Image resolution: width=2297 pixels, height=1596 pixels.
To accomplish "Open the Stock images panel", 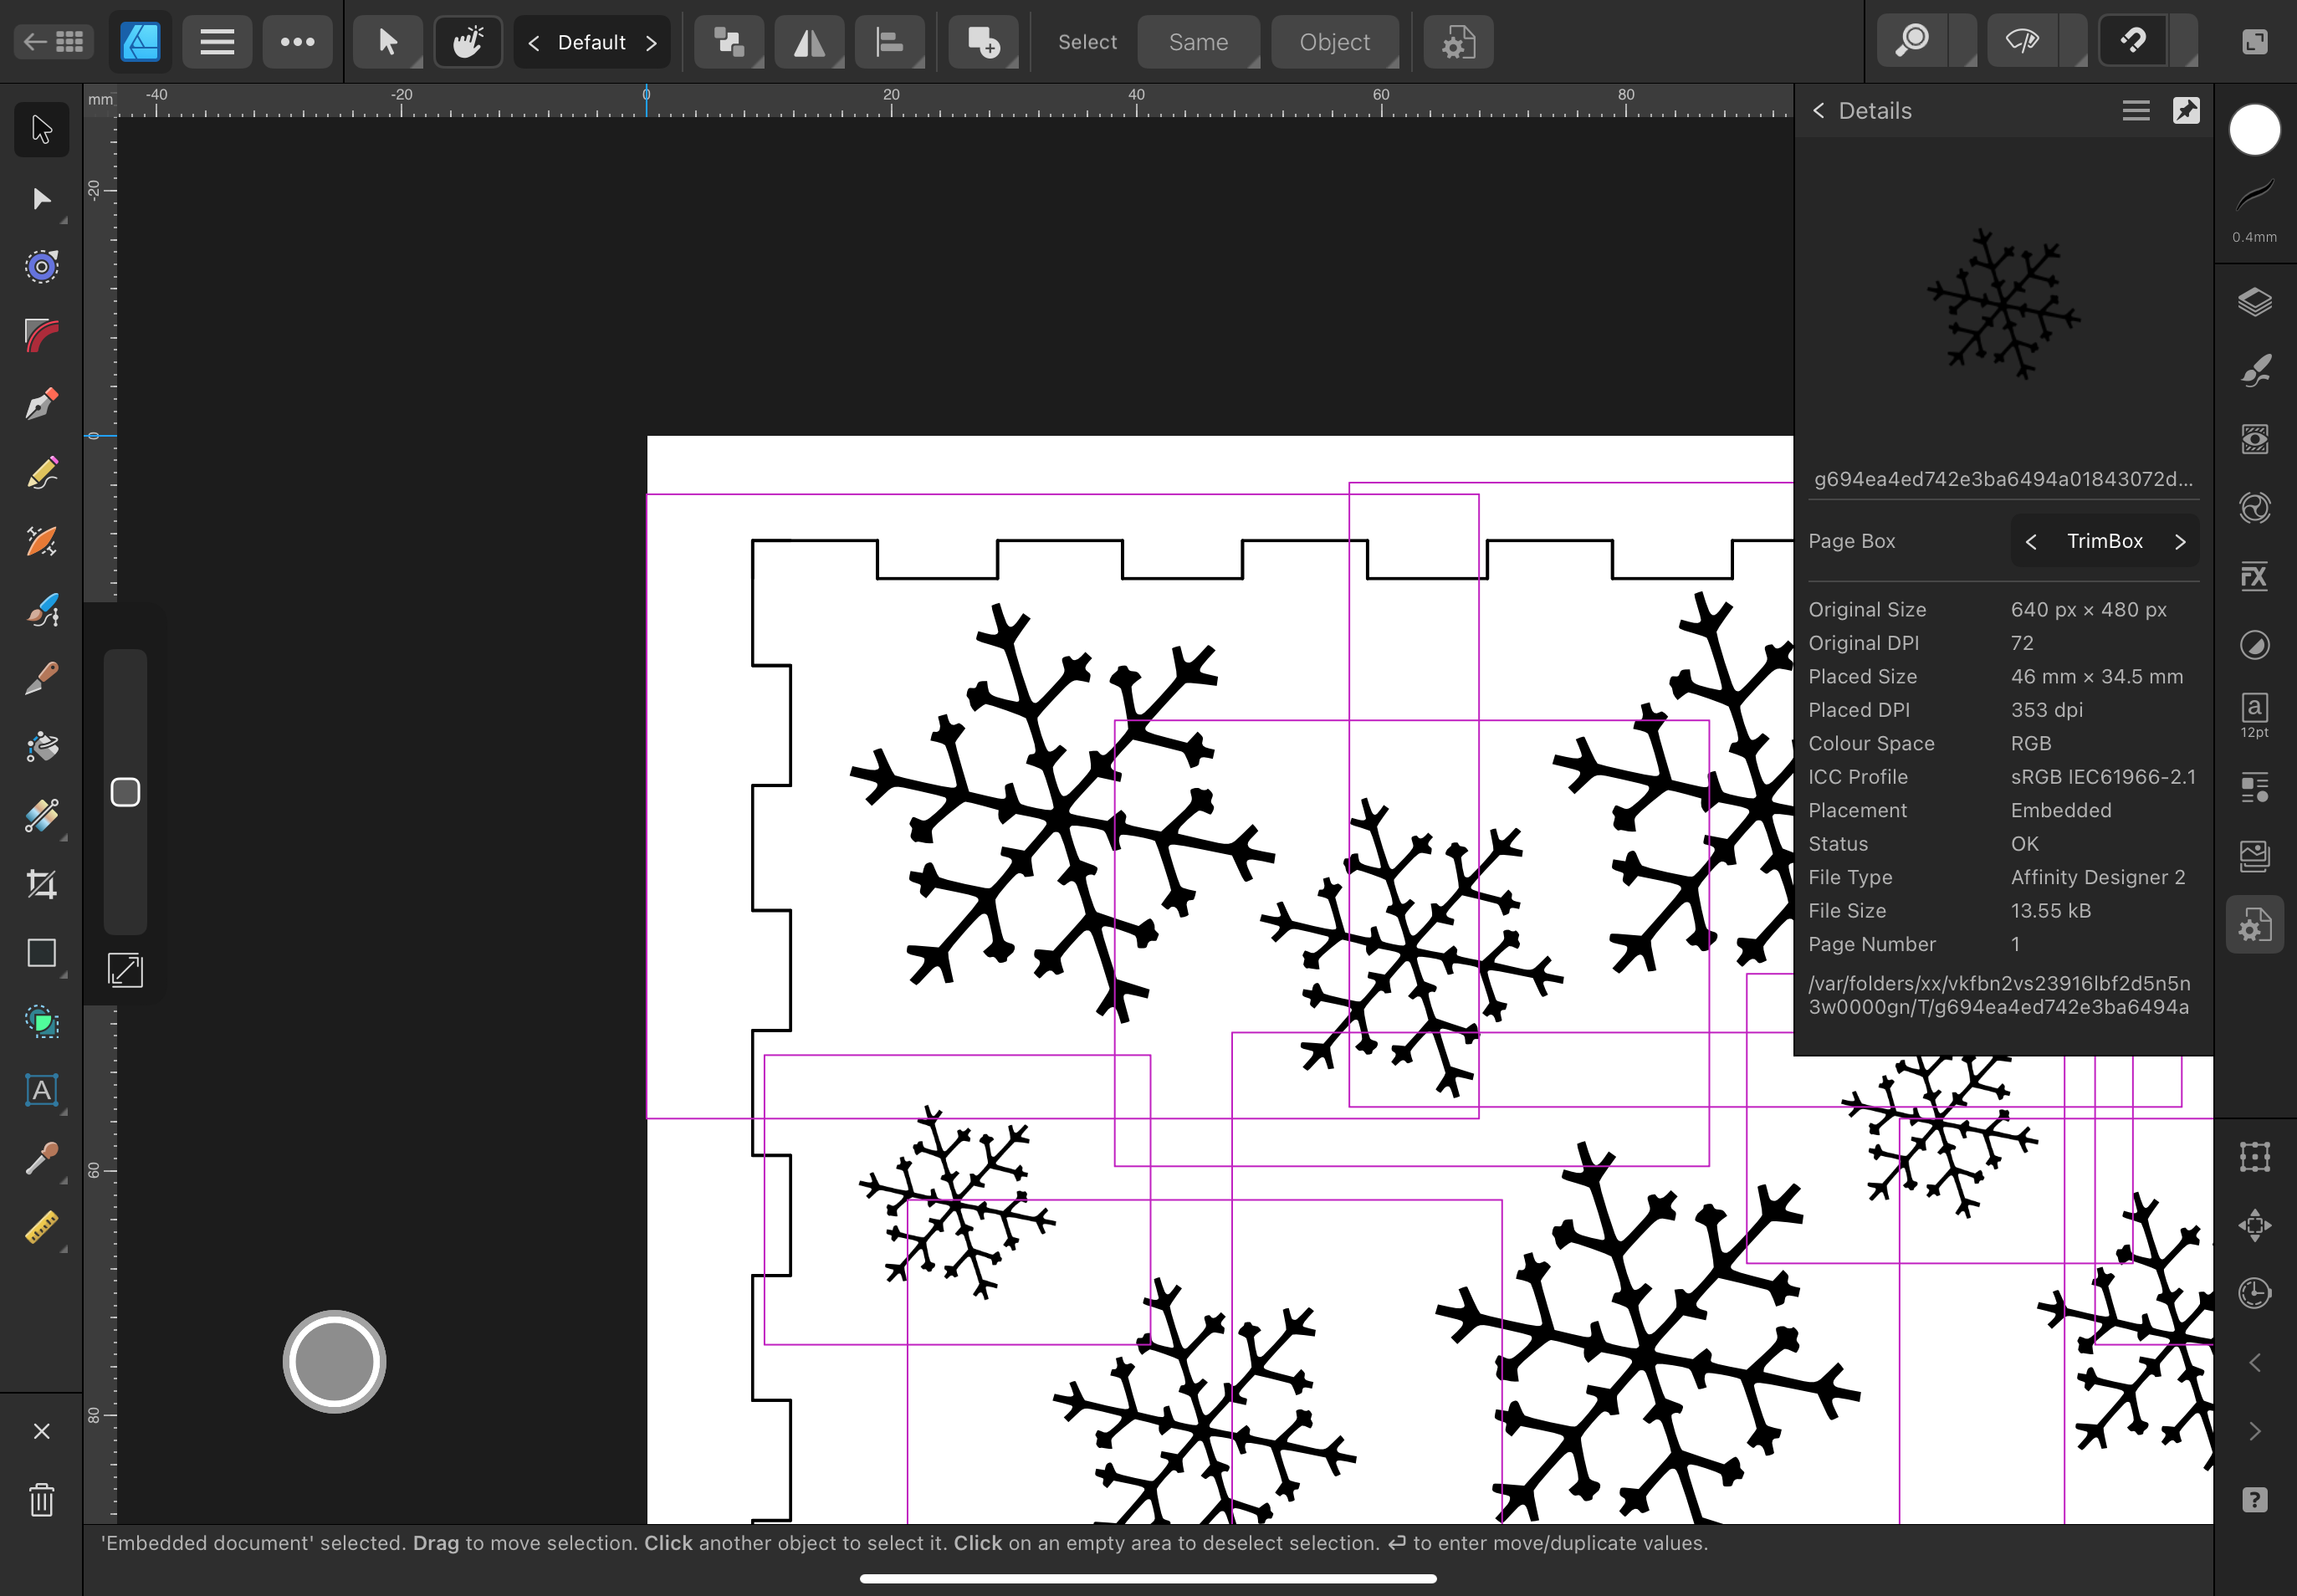I will point(2254,856).
